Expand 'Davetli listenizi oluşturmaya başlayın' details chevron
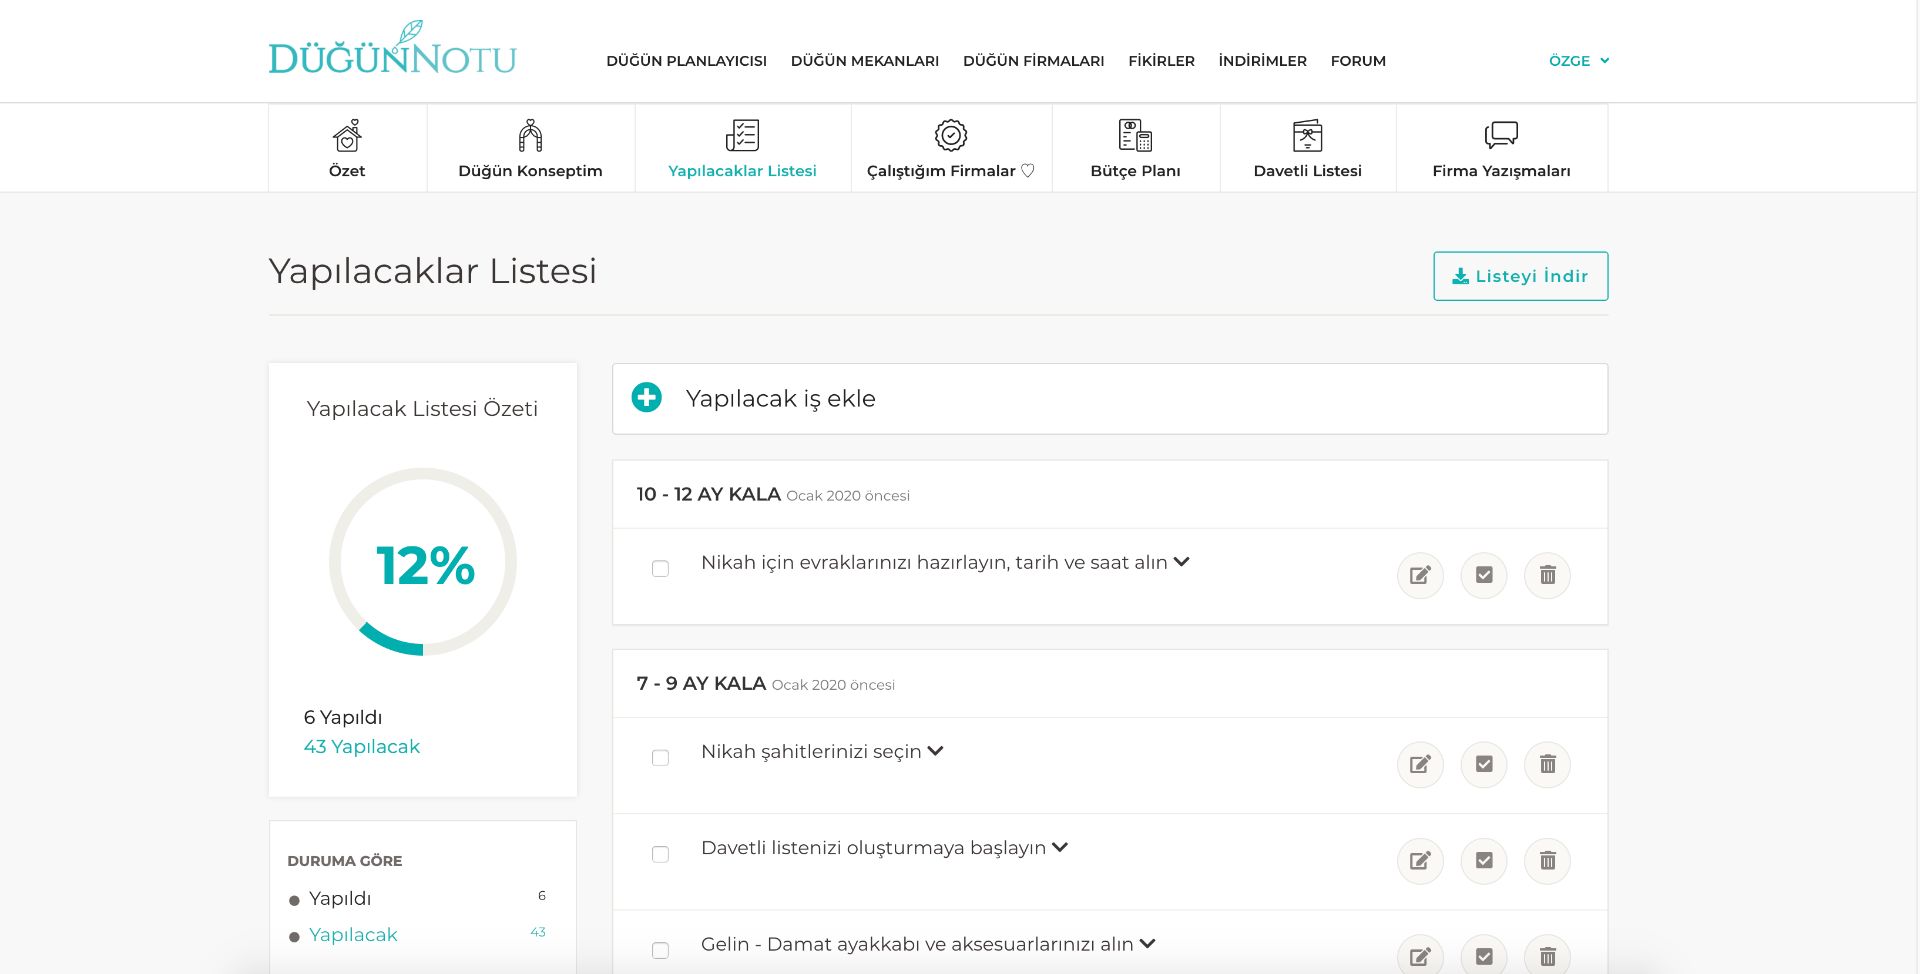 click(1060, 847)
